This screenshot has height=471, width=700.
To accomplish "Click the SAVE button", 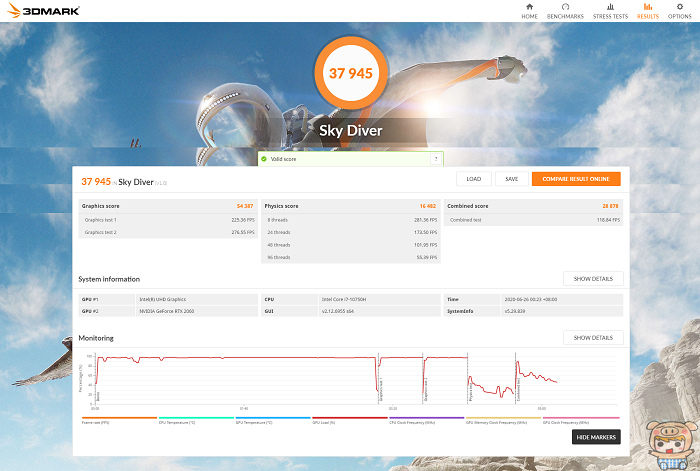I will [x=512, y=179].
